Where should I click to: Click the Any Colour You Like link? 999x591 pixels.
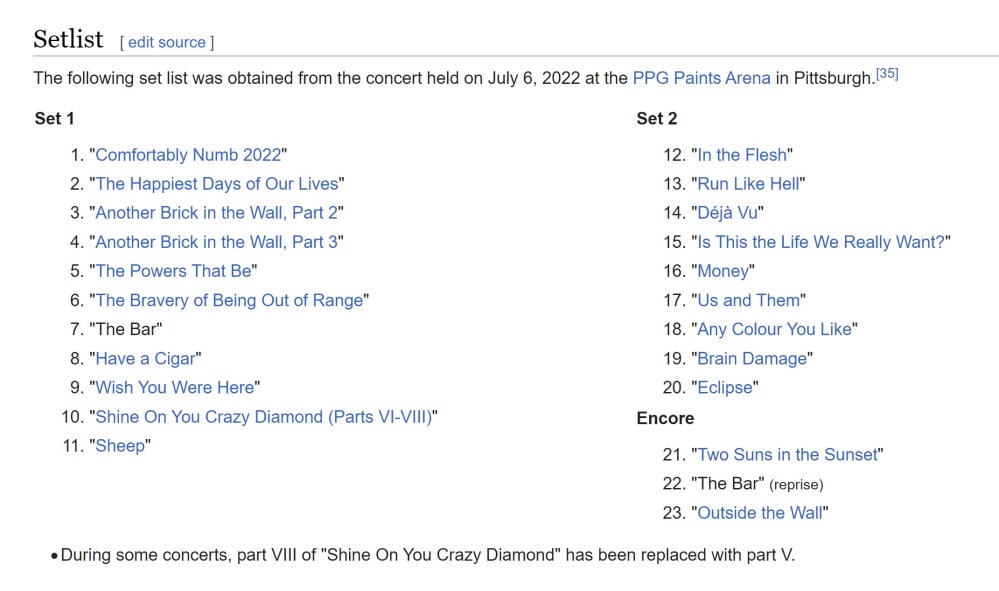coord(774,329)
